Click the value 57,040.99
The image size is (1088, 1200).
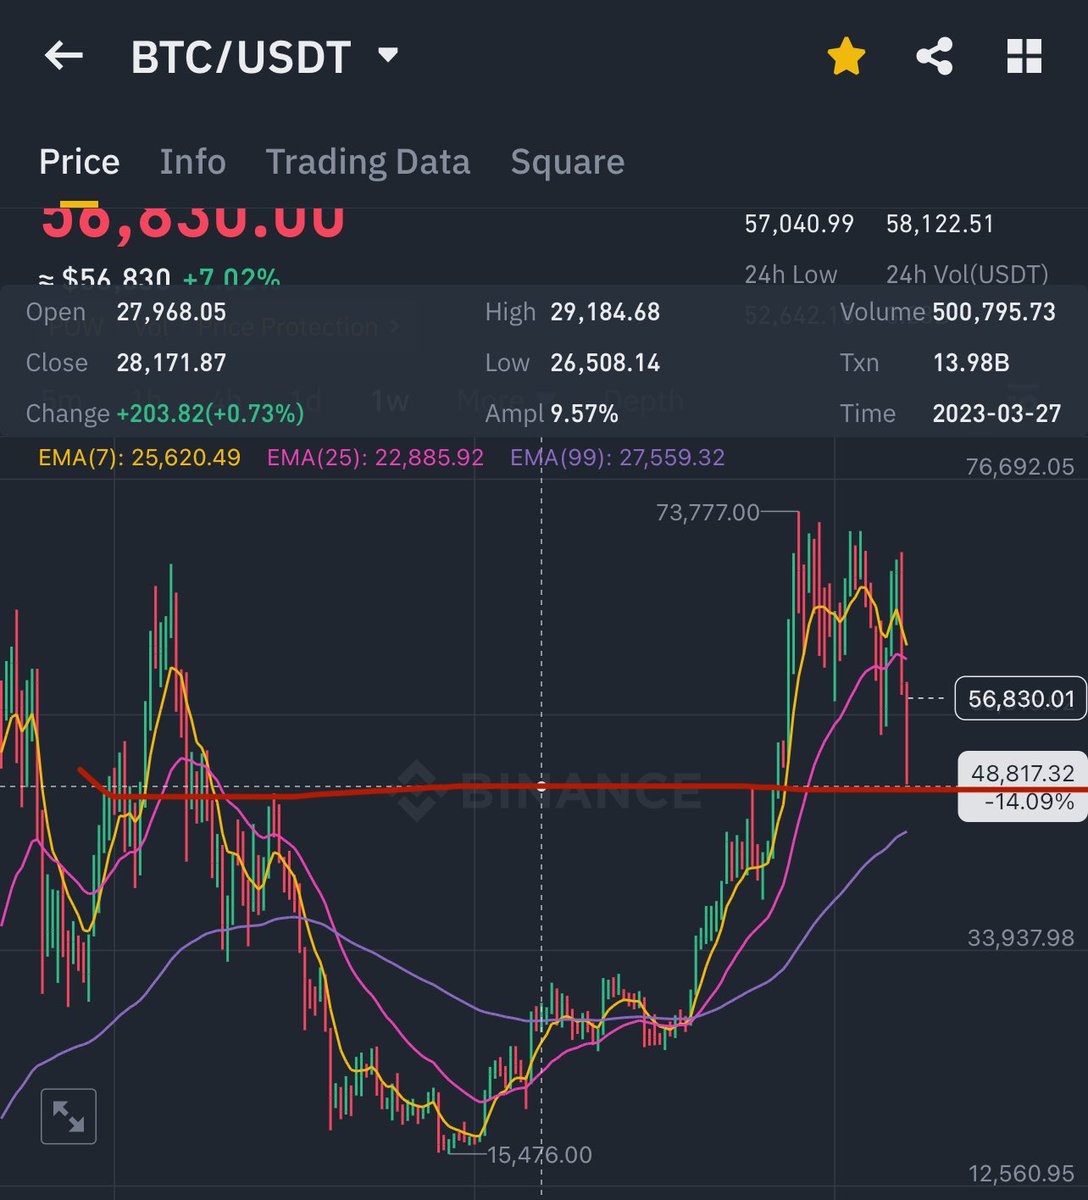tap(799, 224)
